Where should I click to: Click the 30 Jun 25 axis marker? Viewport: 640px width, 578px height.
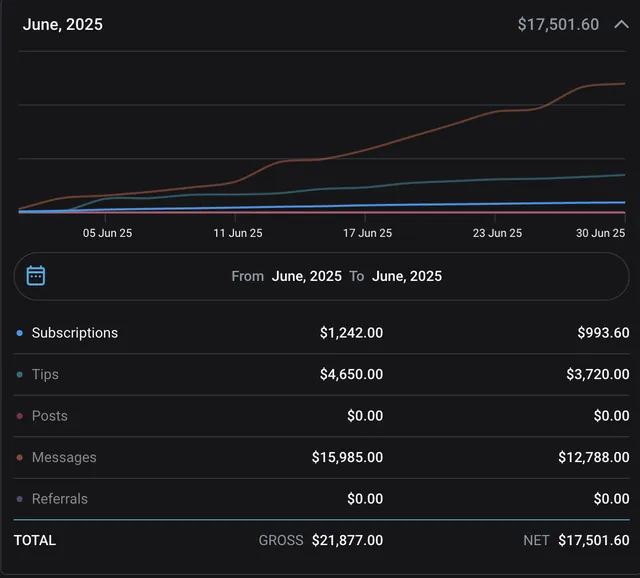tap(600, 233)
